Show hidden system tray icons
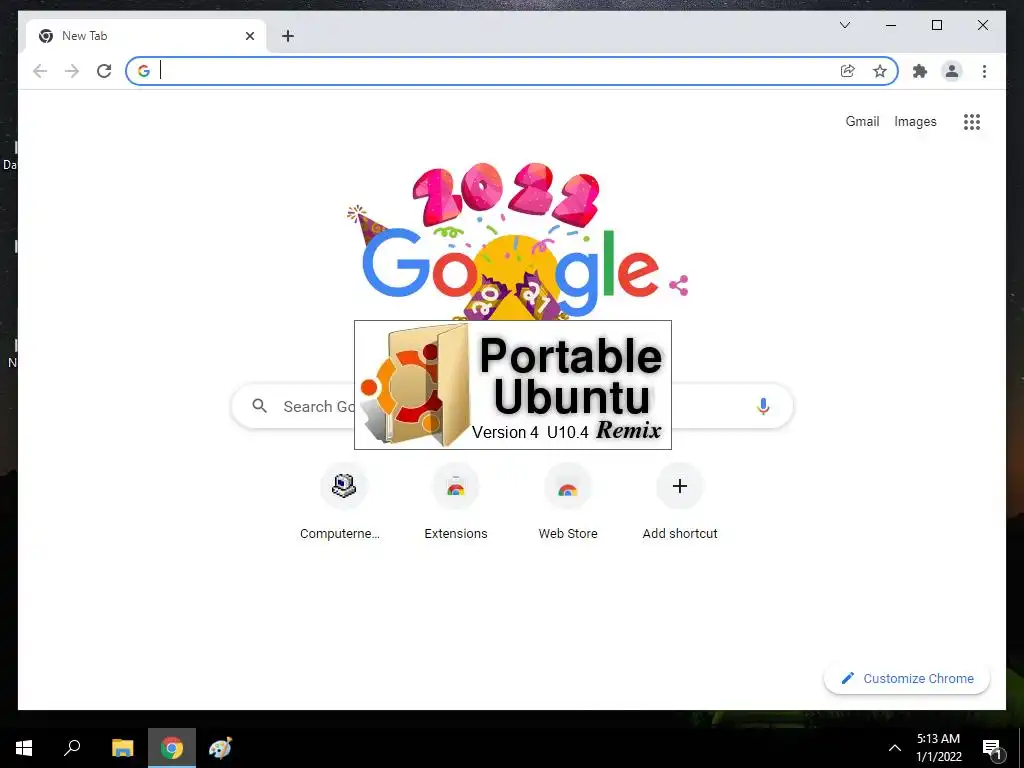The width and height of the screenshot is (1024, 768). (895, 748)
